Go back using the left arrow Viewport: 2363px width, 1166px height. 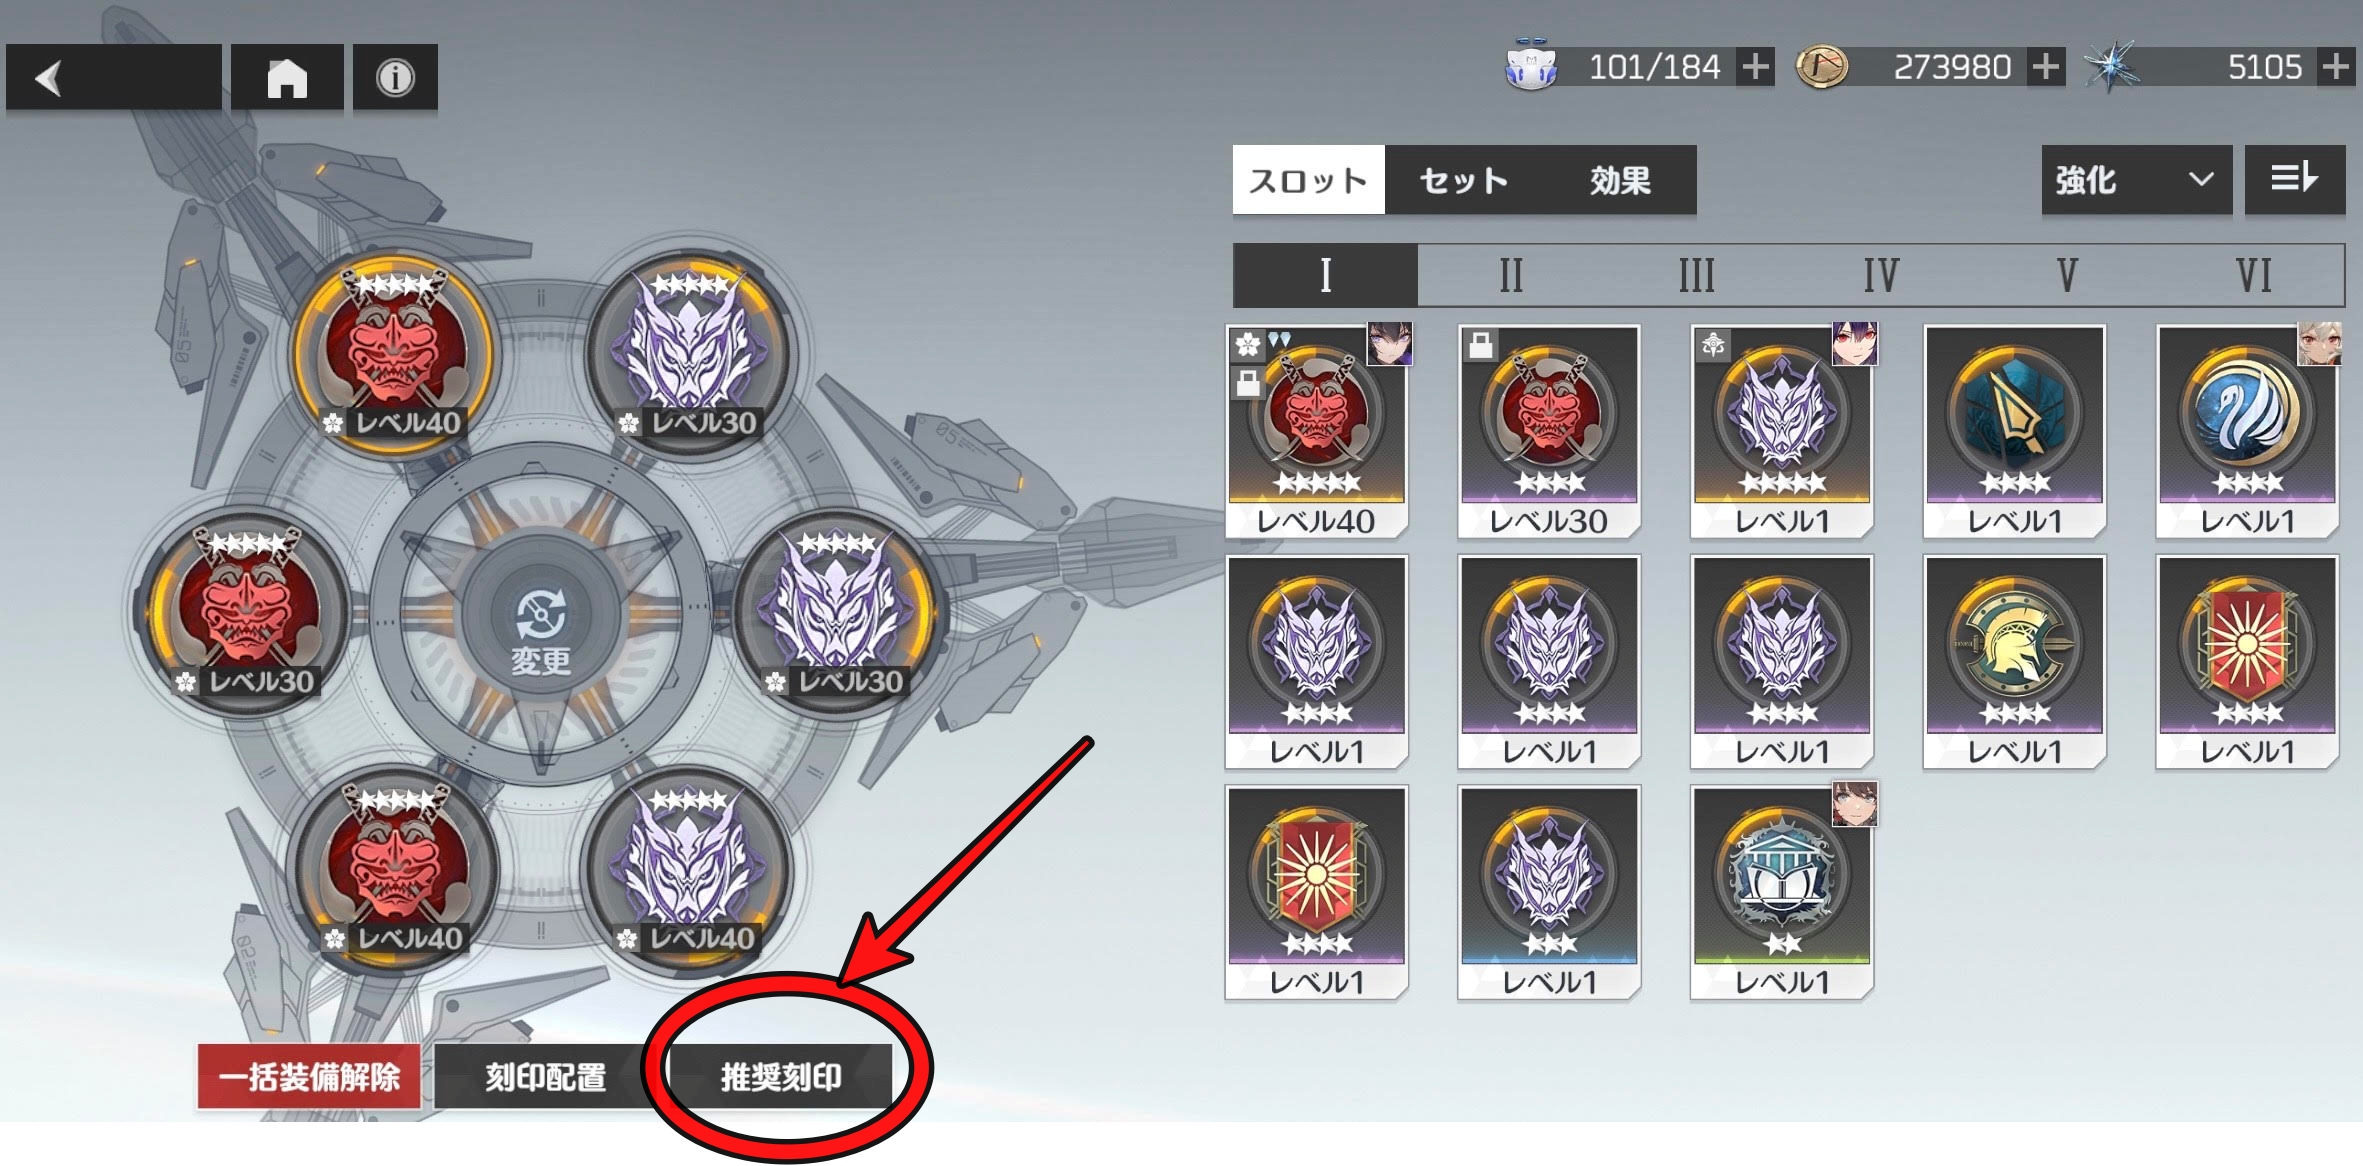[113, 77]
